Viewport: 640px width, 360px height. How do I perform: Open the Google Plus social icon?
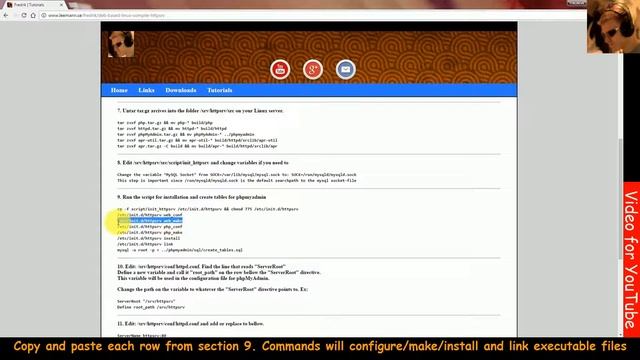click(313, 69)
